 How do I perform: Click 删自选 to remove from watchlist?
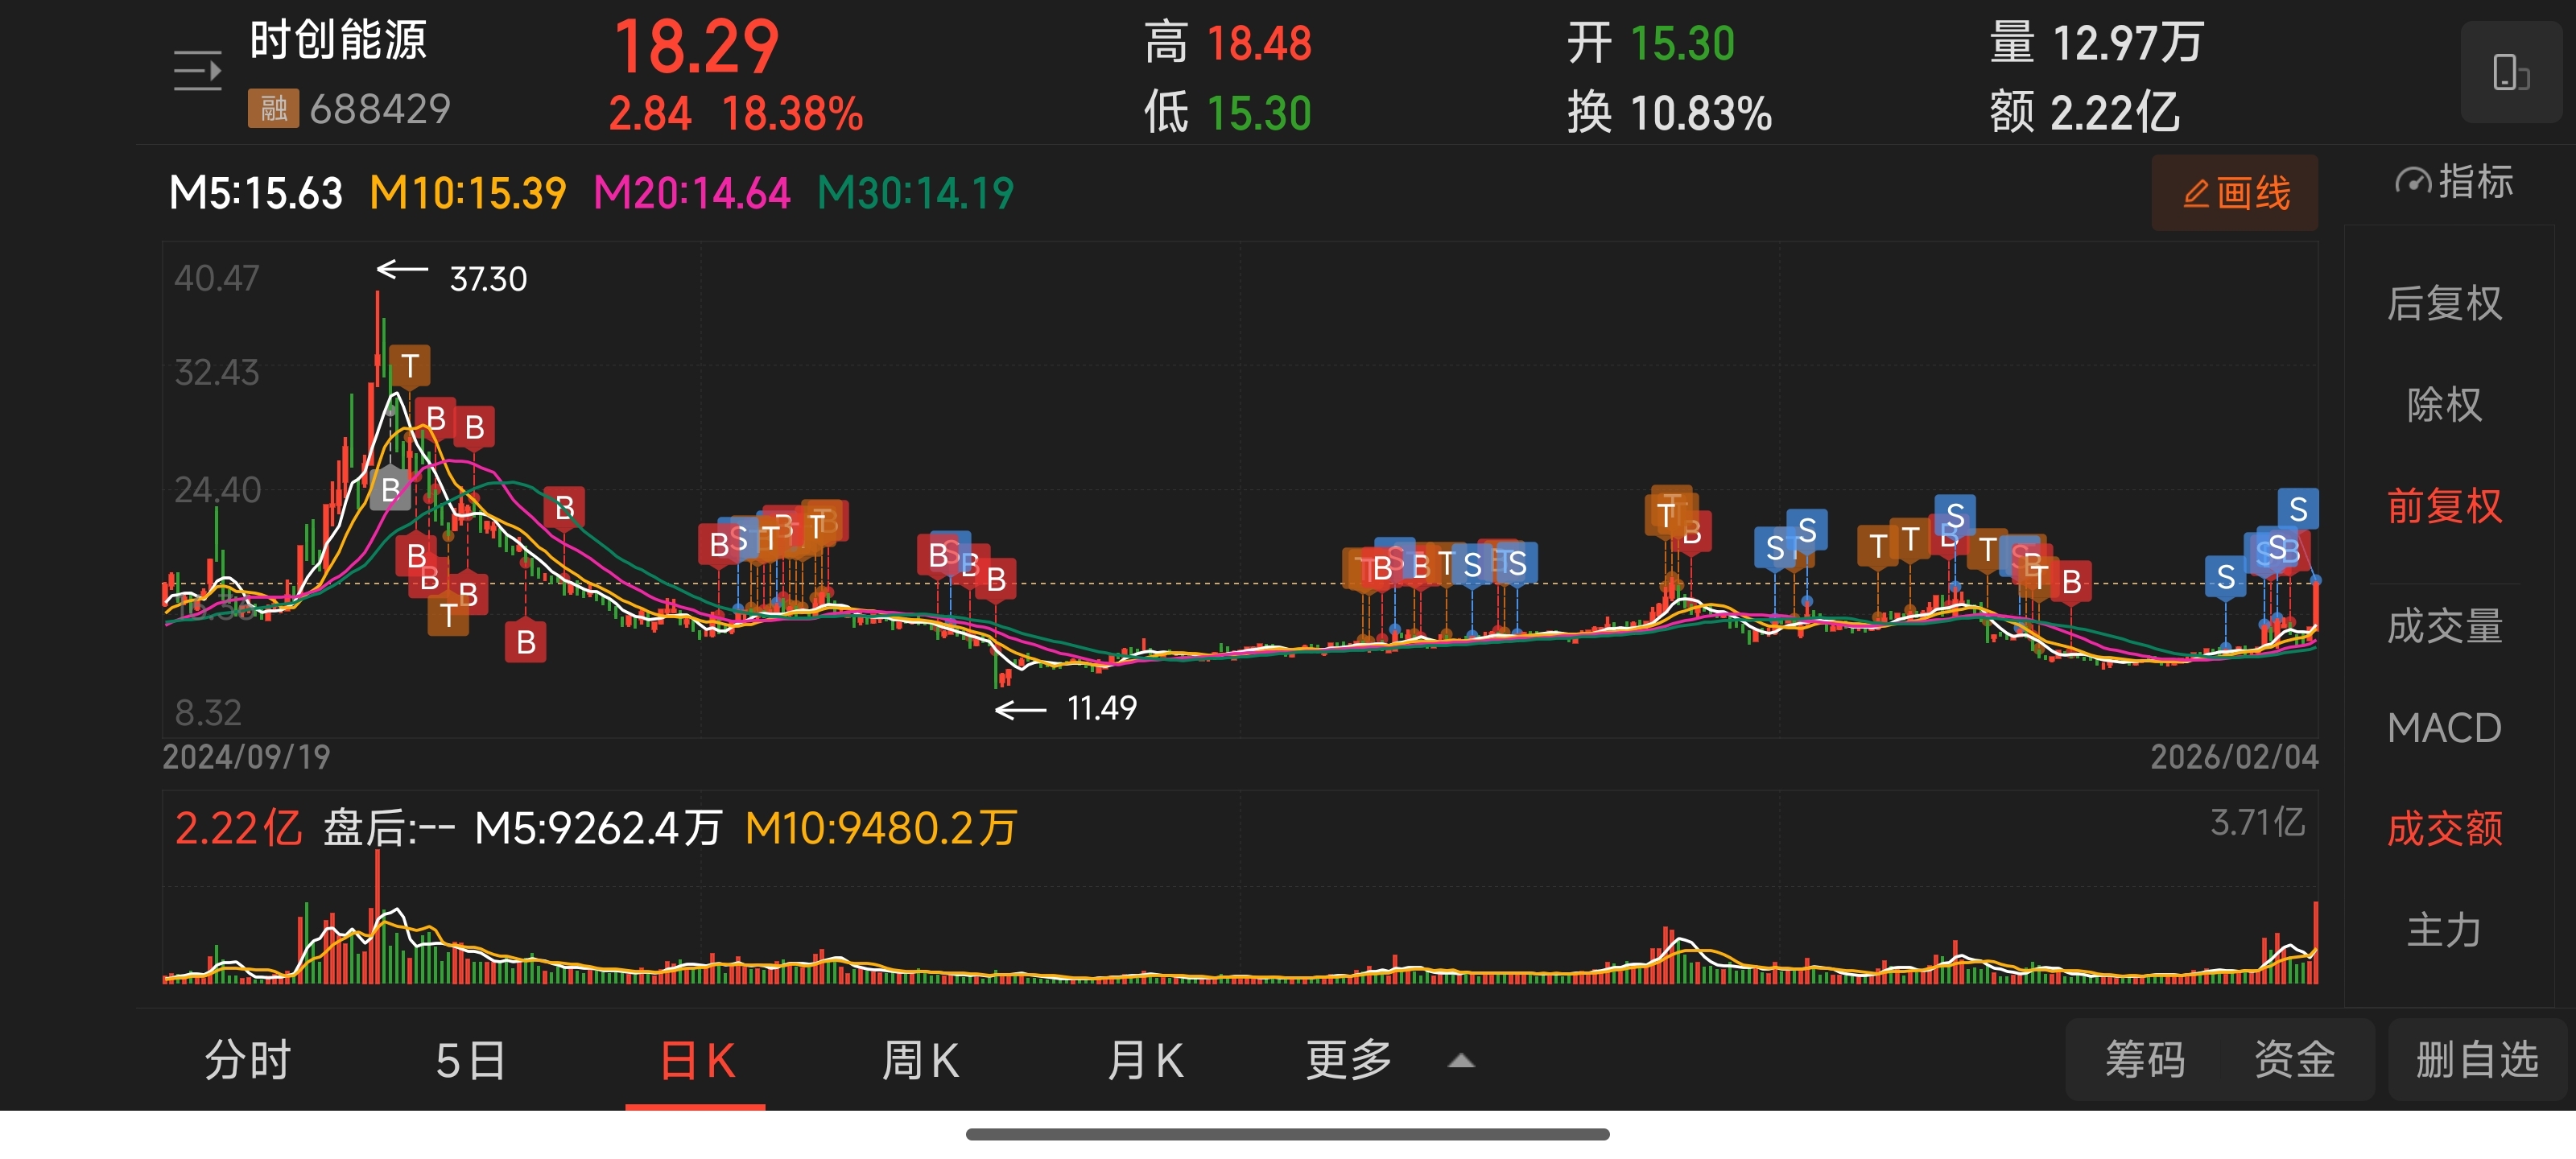click(2477, 1059)
